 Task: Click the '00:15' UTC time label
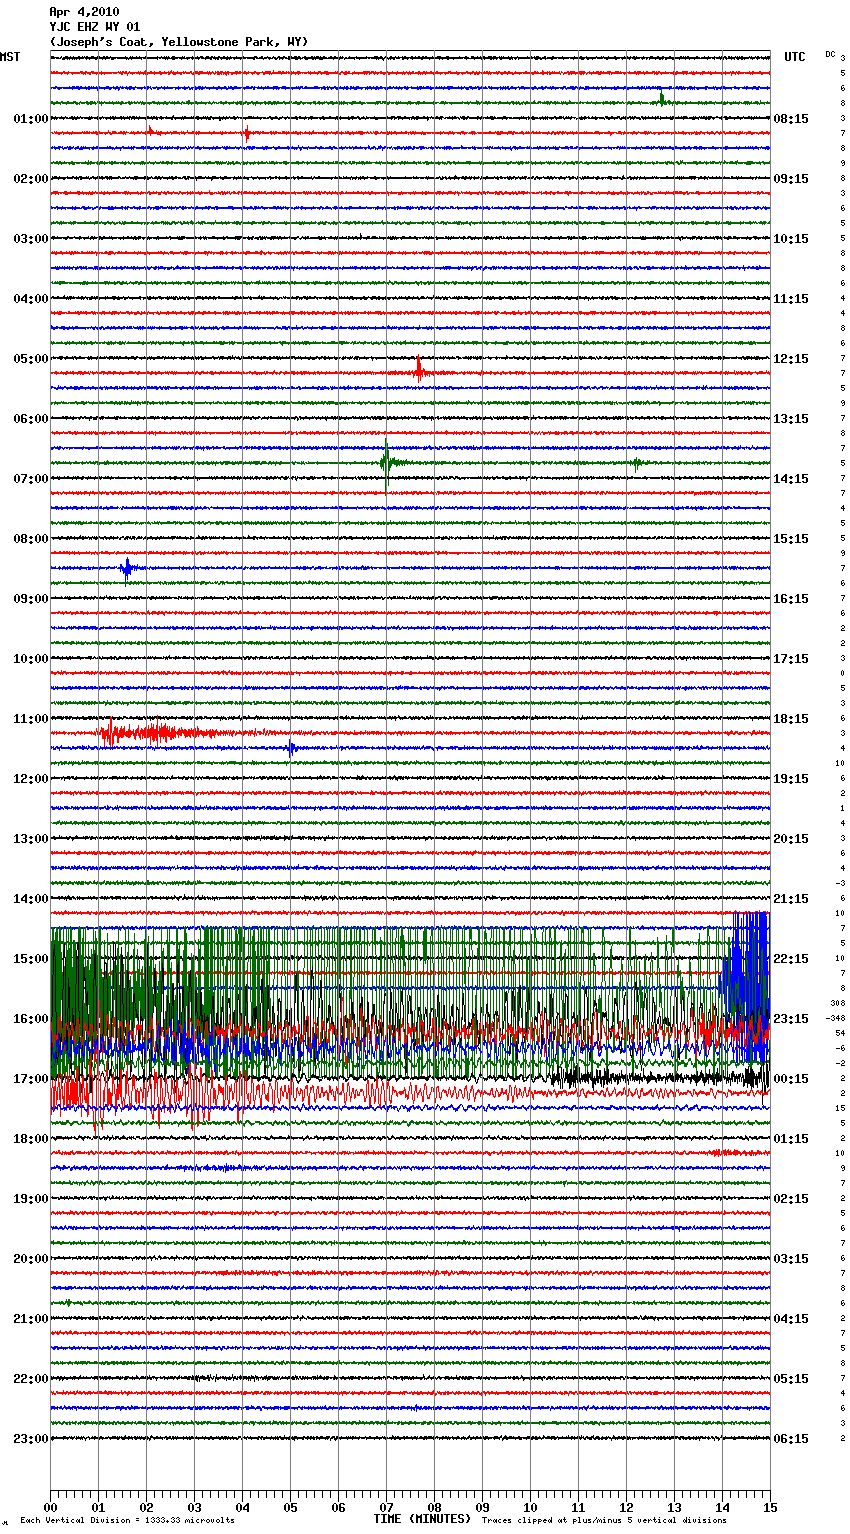click(x=791, y=1079)
